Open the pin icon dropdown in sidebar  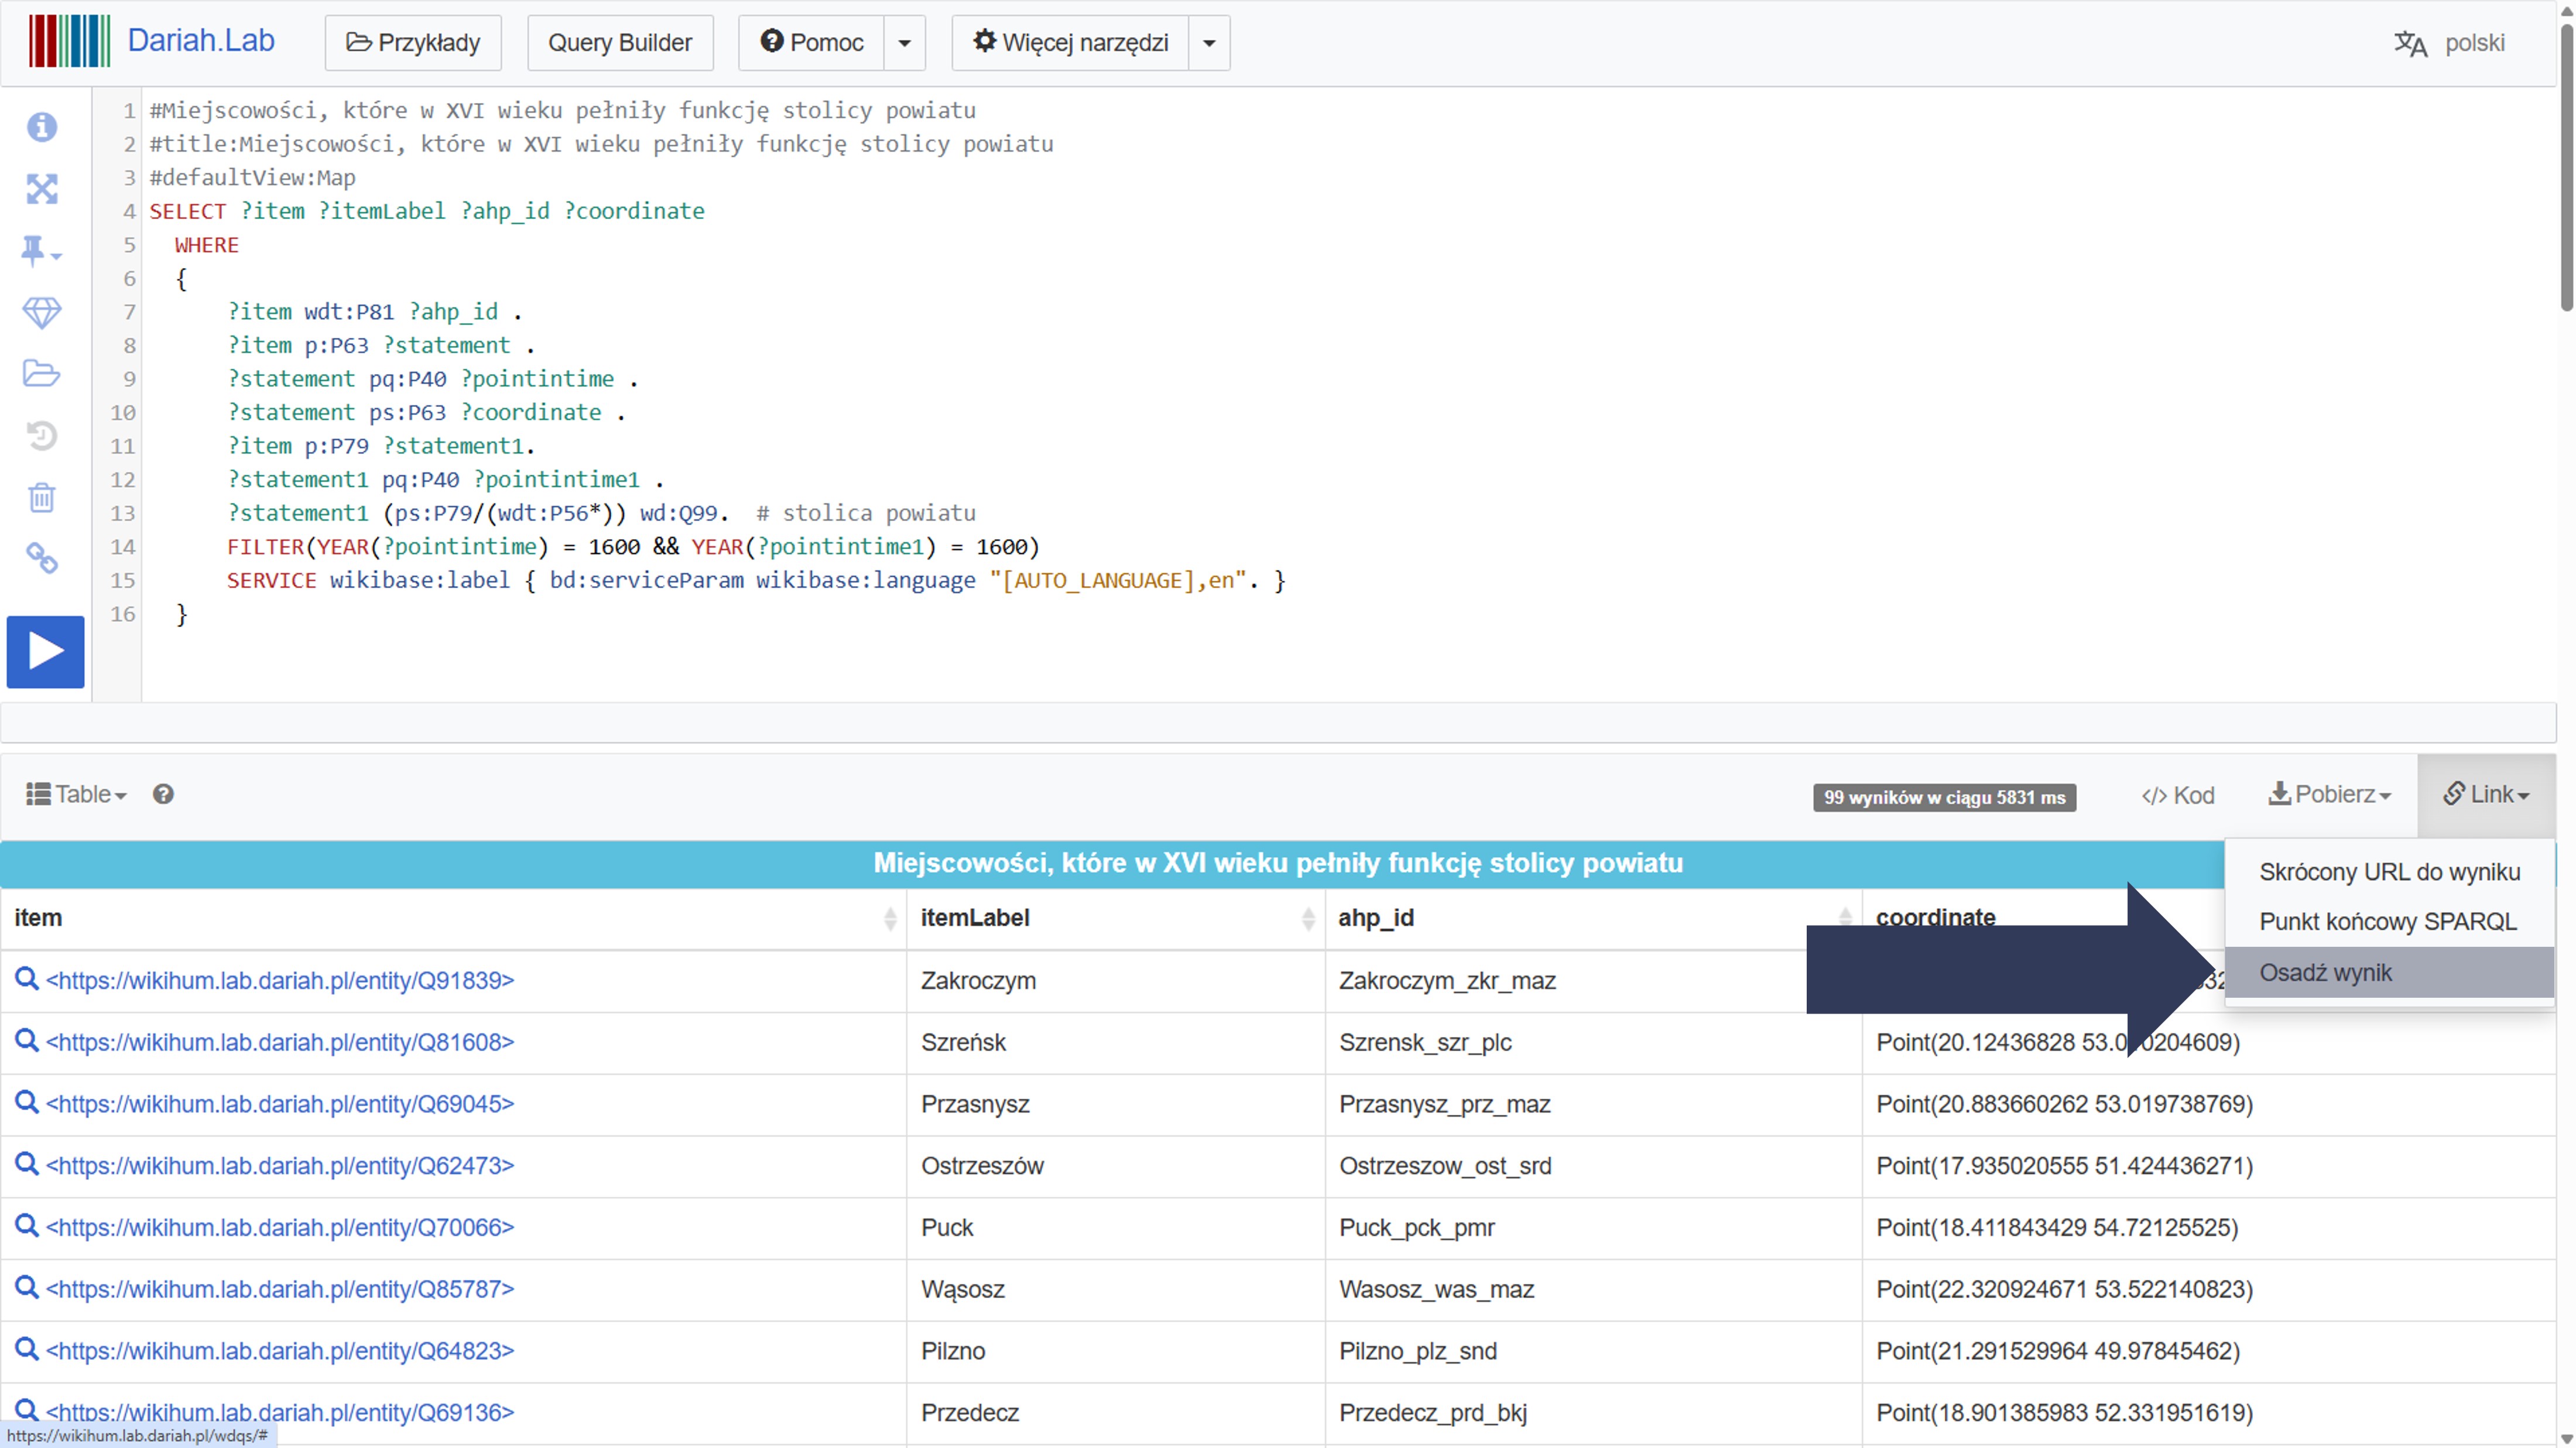(x=41, y=251)
